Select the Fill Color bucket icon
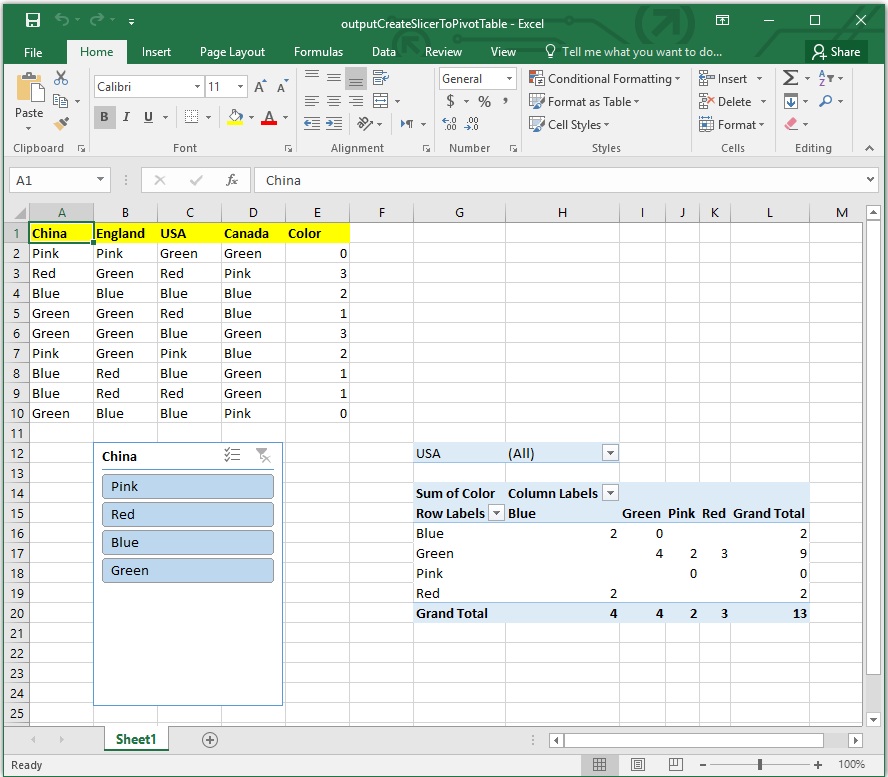888x777 pixels. (237, 117)
